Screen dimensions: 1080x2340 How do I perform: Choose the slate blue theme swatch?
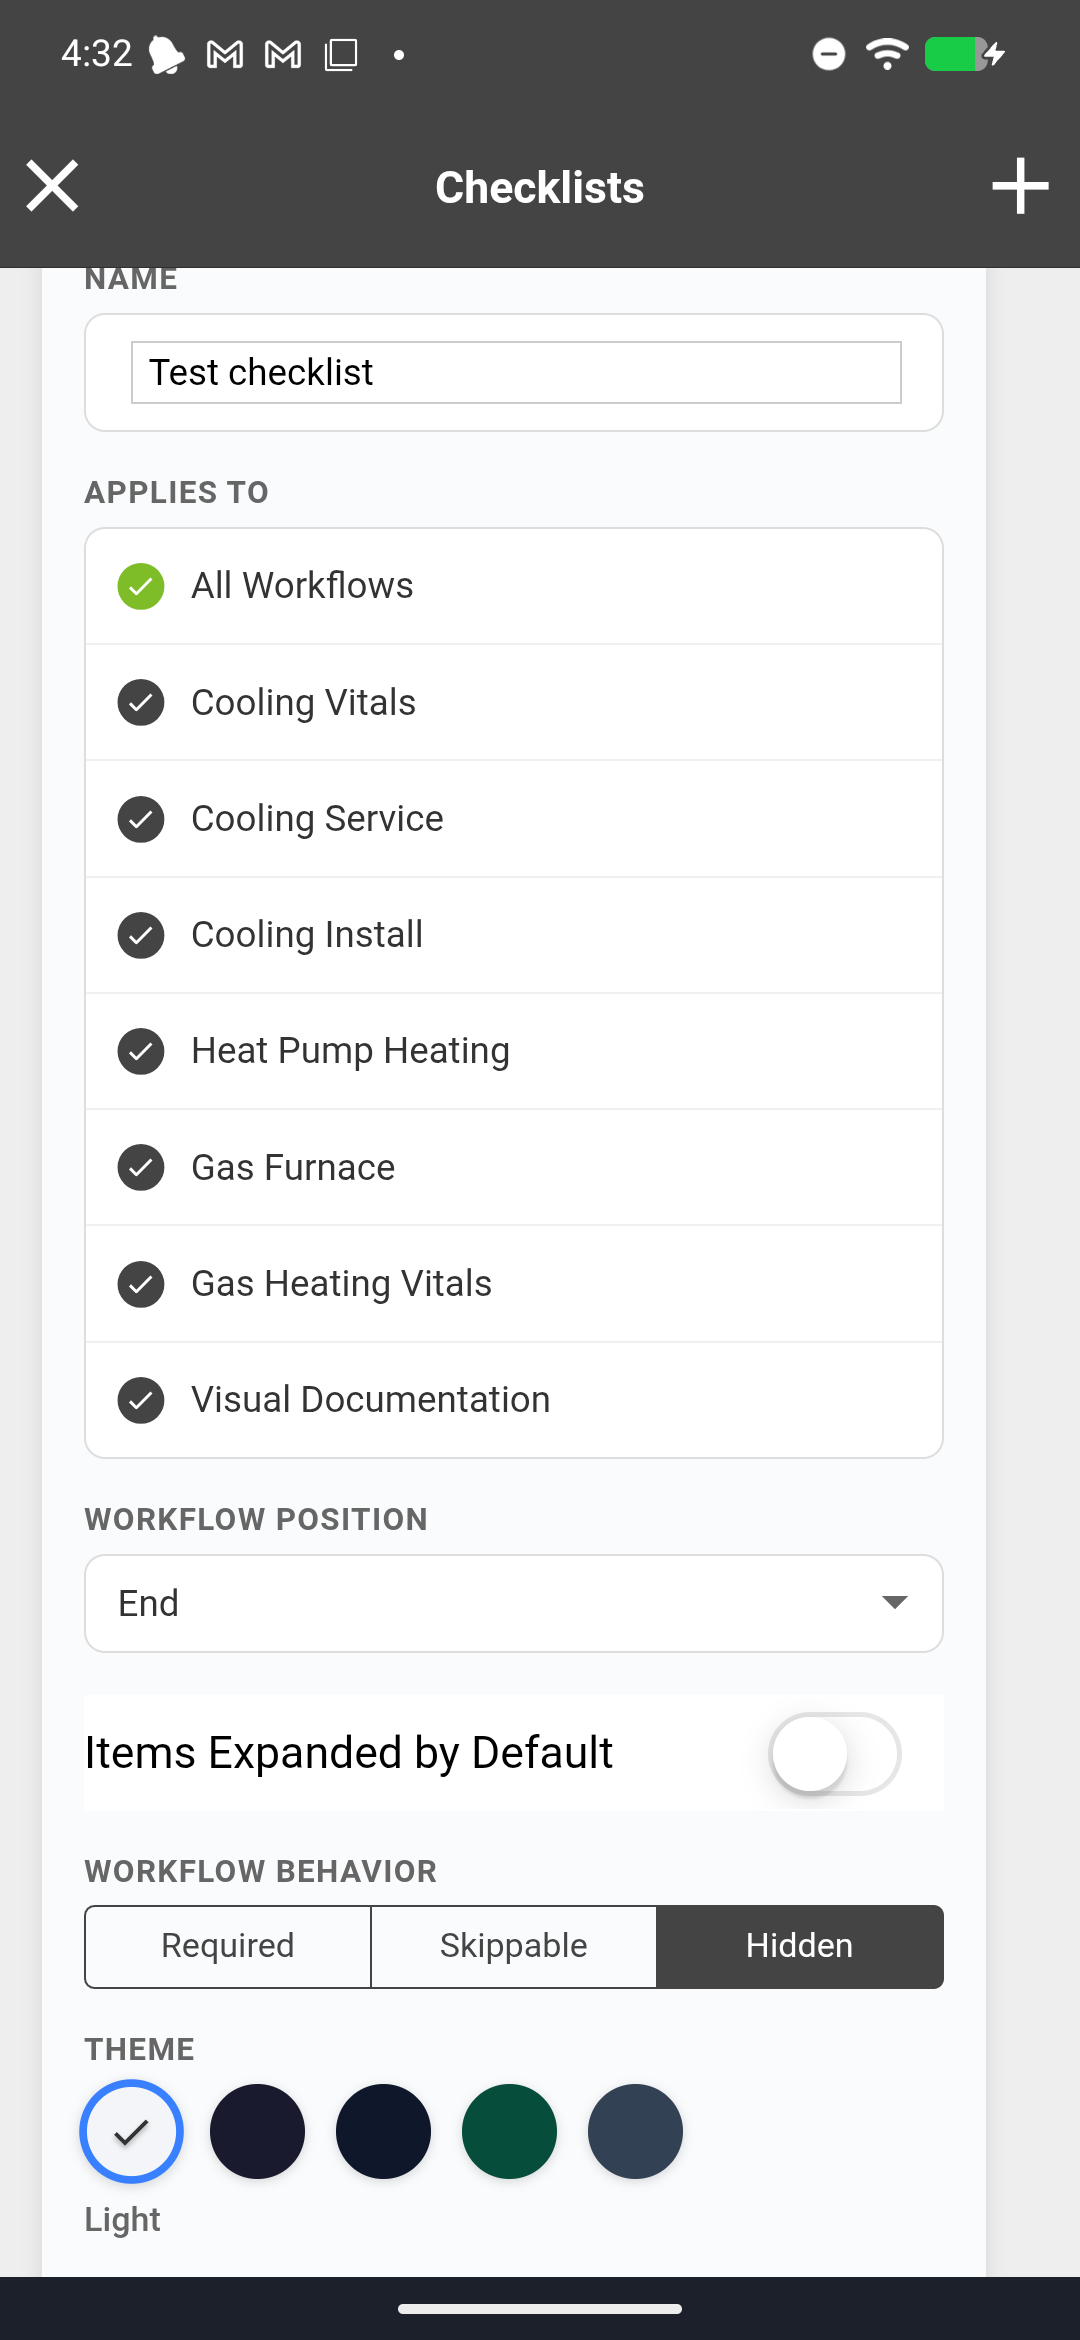(x=635, y=2131)
